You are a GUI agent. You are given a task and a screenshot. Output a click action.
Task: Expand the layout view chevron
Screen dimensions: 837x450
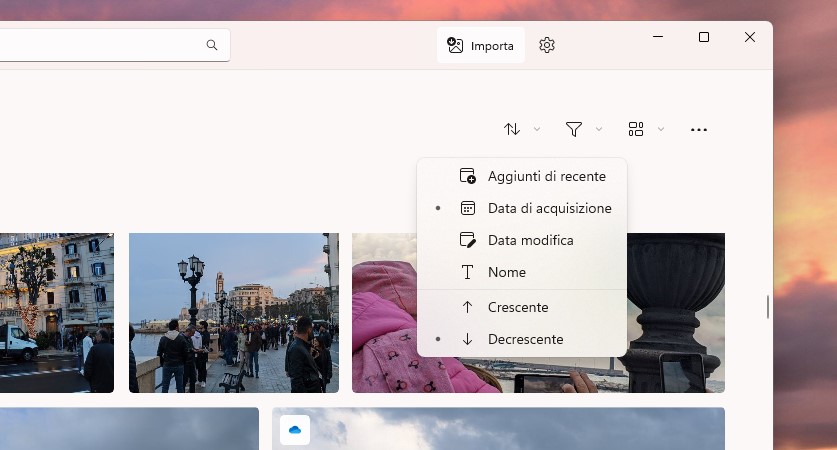pos(661,129)
